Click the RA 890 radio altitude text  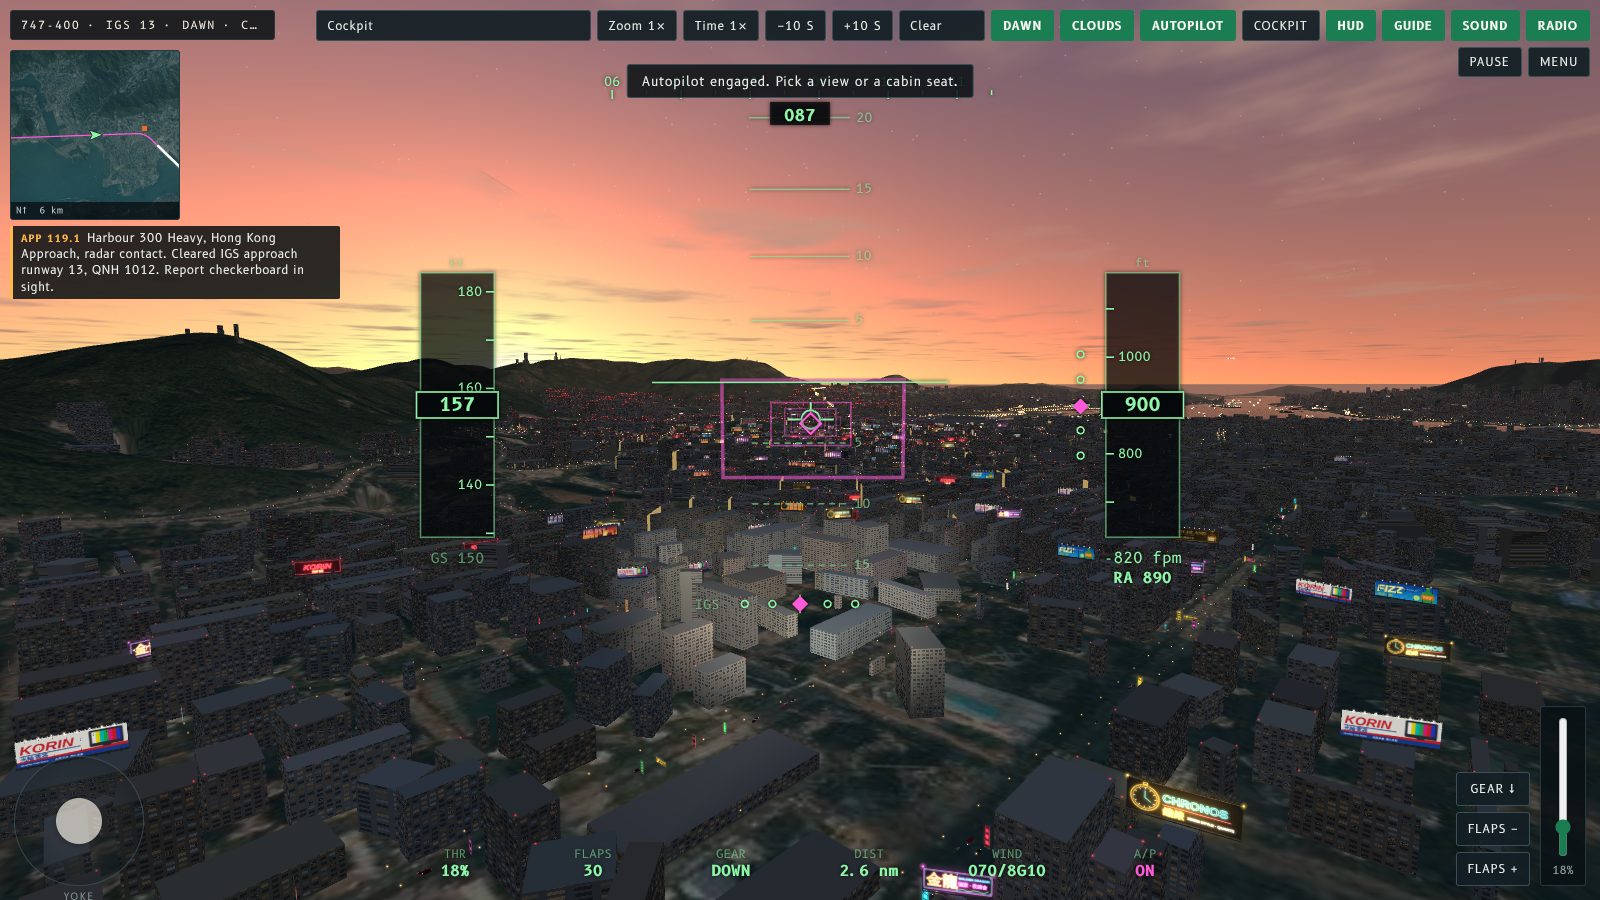click(1142, 578)
